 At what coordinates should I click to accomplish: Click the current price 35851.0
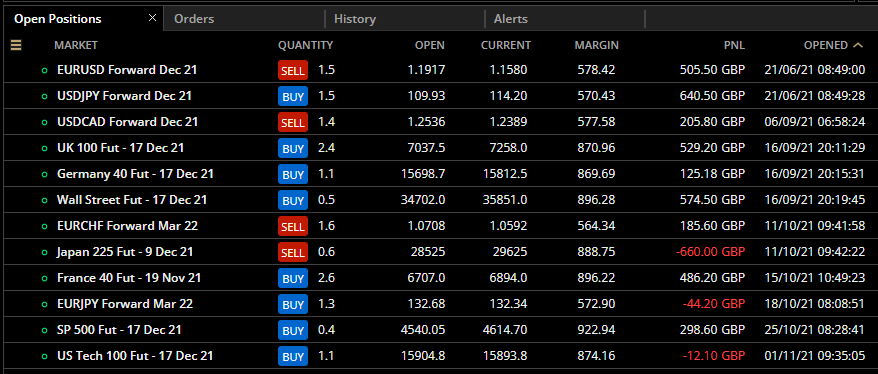tap(505, 200)
